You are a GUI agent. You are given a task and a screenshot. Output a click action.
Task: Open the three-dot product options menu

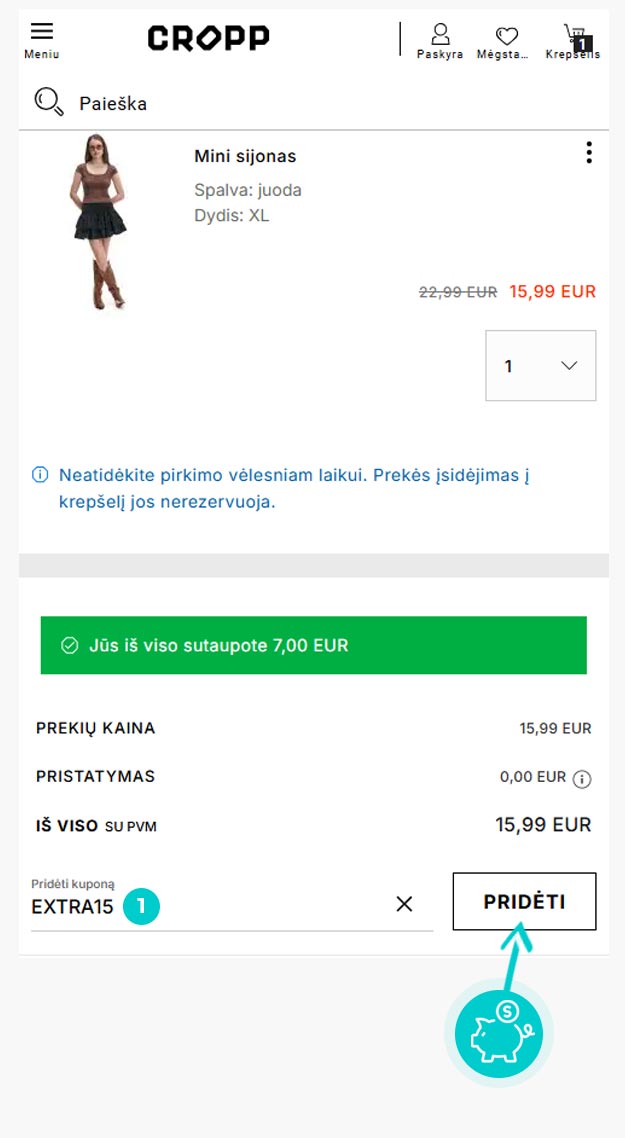tap(589, 152)
